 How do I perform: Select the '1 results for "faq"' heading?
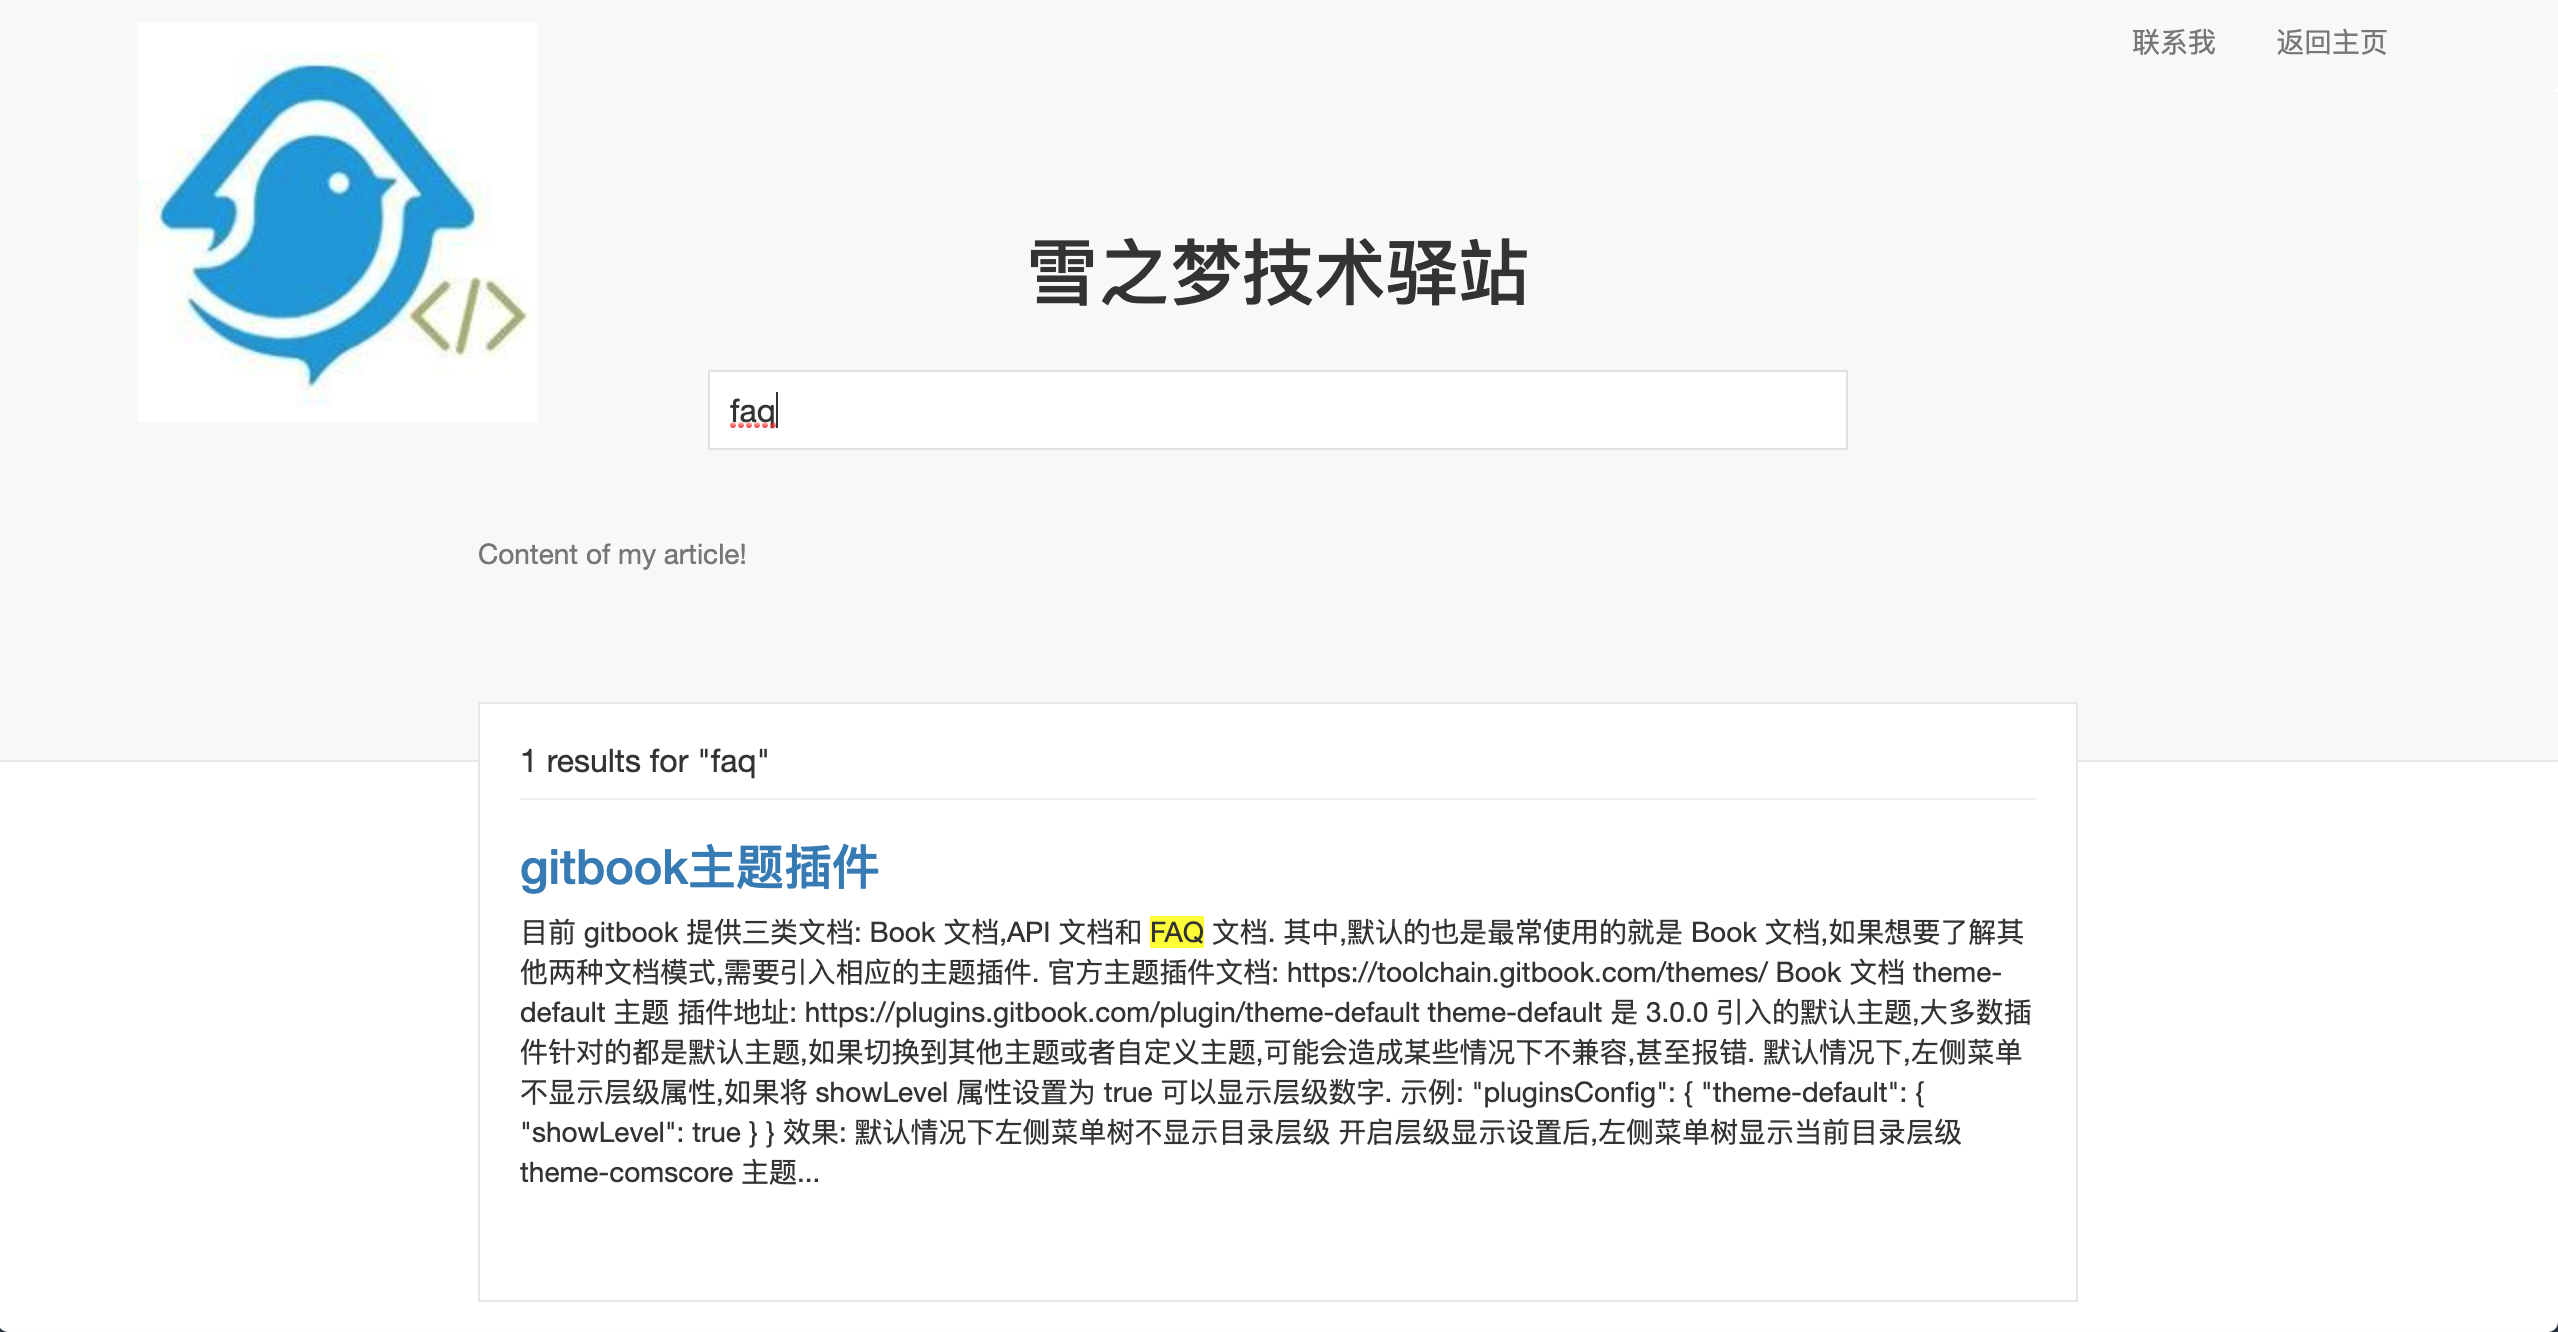[644, 761]
